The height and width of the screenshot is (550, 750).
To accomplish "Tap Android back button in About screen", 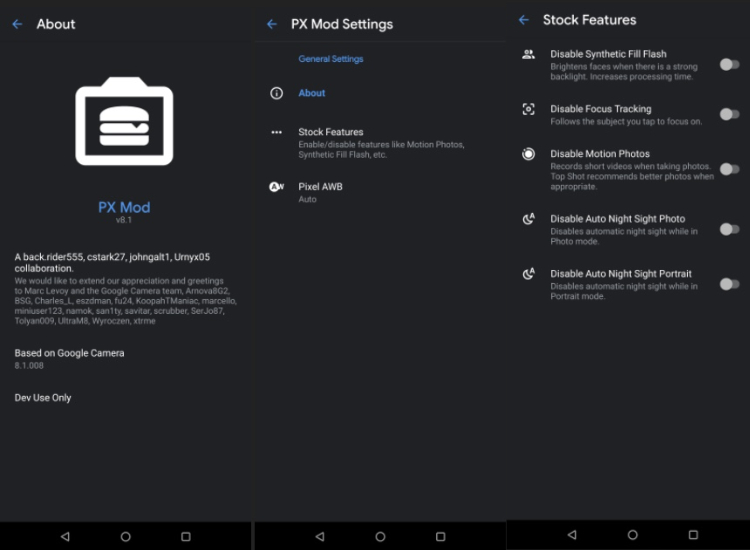I will tap(65, 537).
